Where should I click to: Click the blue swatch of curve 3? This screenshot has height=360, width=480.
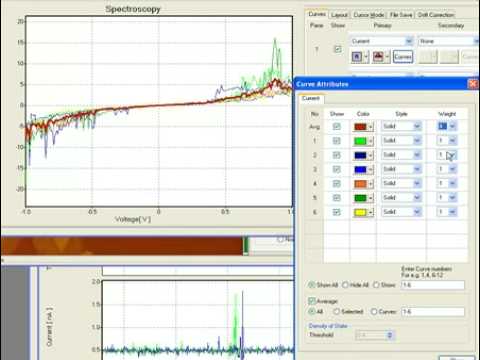(x=360, y=170)
